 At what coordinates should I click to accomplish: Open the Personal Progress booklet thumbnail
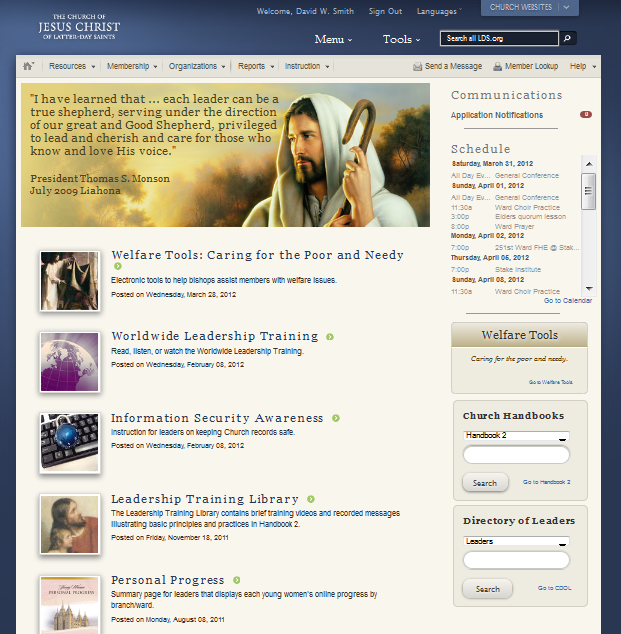70,605
